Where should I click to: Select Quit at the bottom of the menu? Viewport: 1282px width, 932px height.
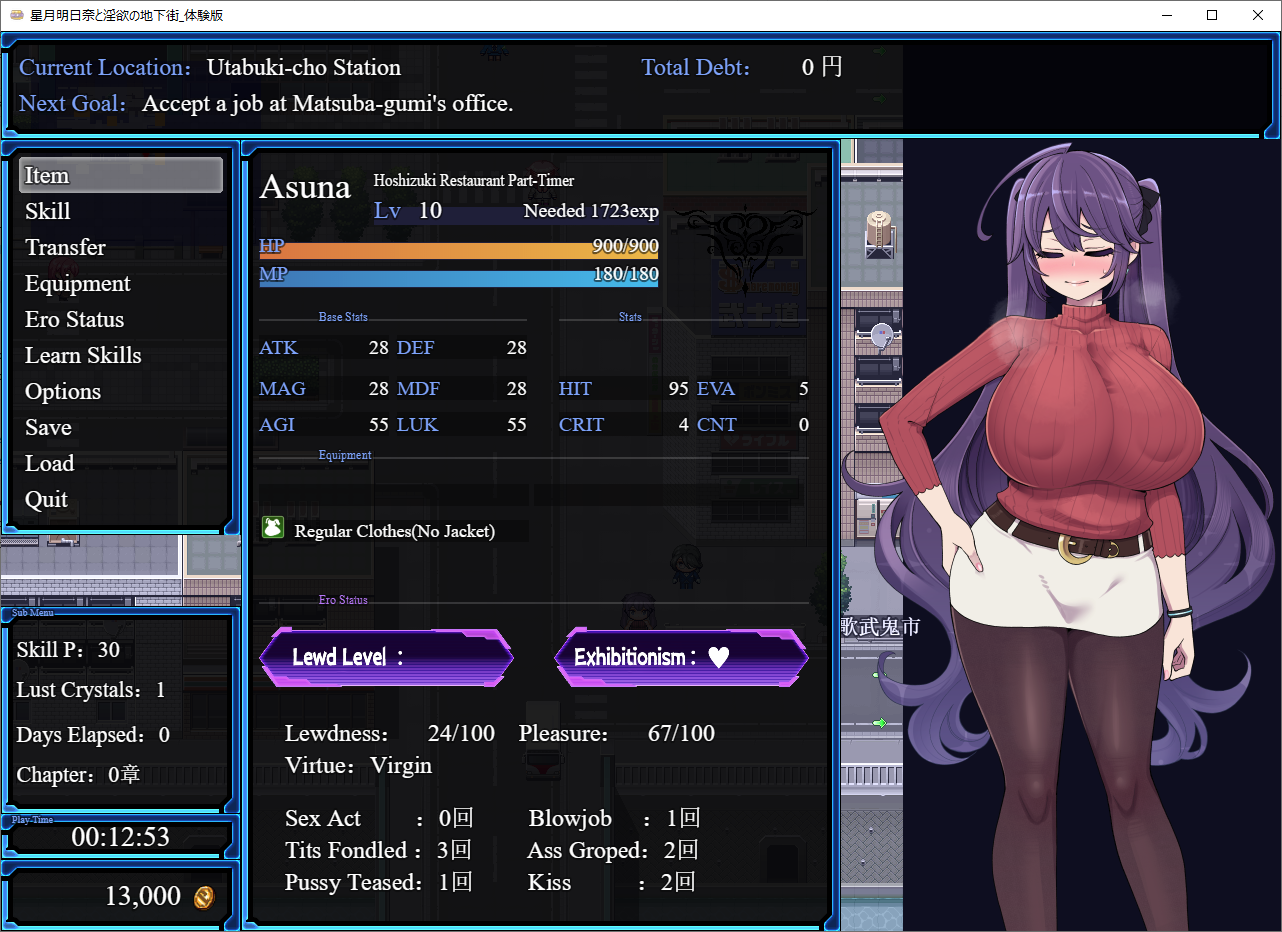click(x=47, y=499)
